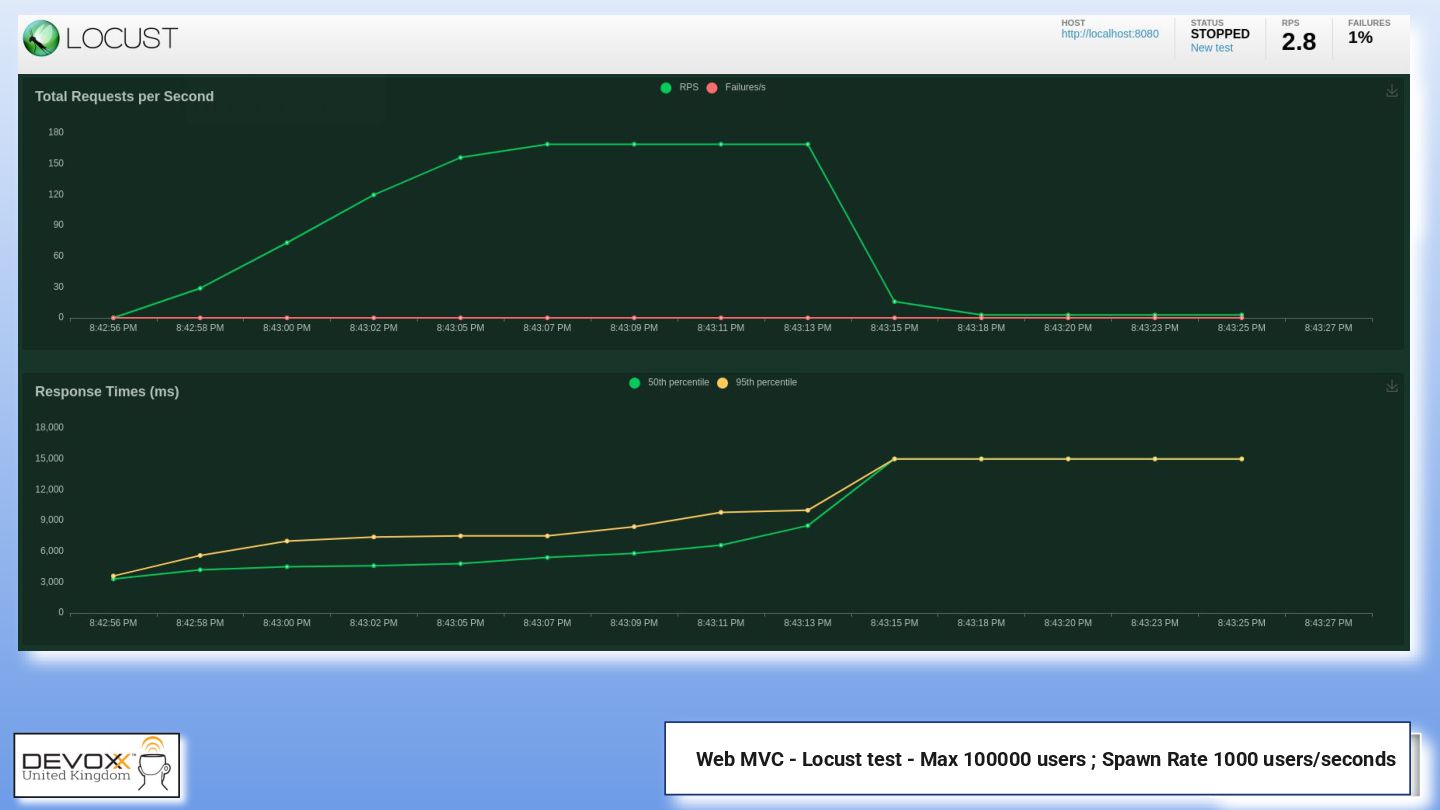The height and width of the screenshot is (810, 1440).
Task: Click the 15,000 y-axis label
Action: click(50, 459)
